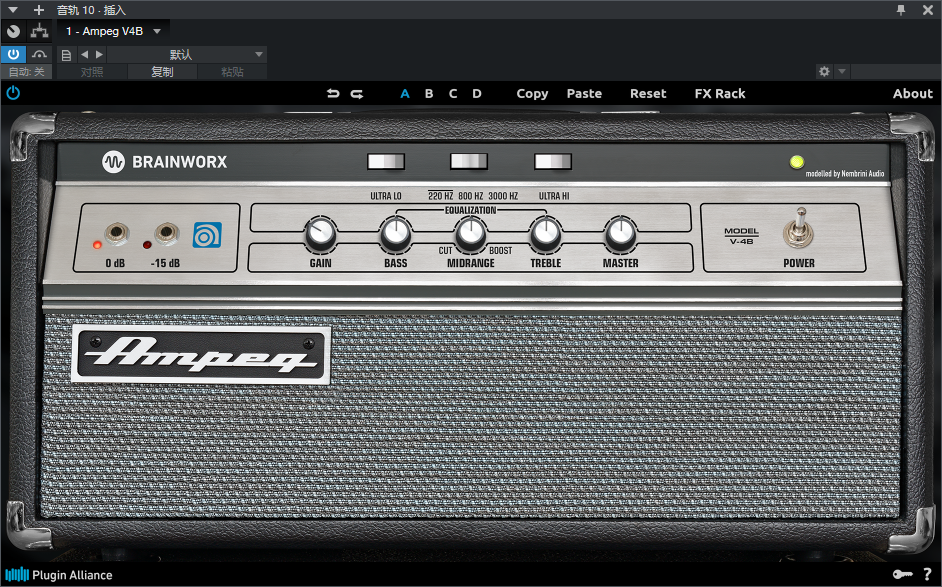Click the Copy button in the plugin toolbar
Image resolution: width=942 pixels, height=587 pixels.
point(532,94)
